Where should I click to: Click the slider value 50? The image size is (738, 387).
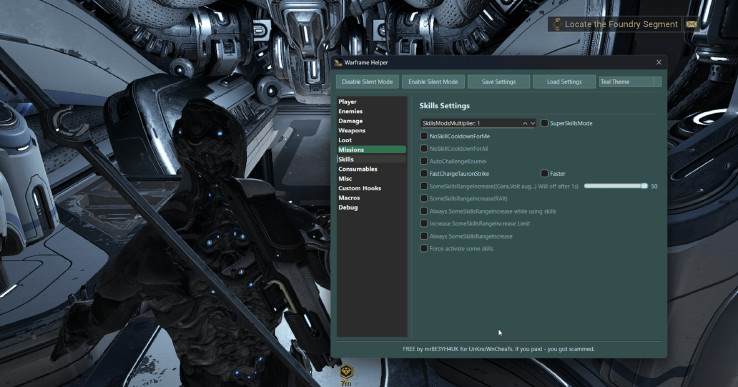click(x=654, y=186)
